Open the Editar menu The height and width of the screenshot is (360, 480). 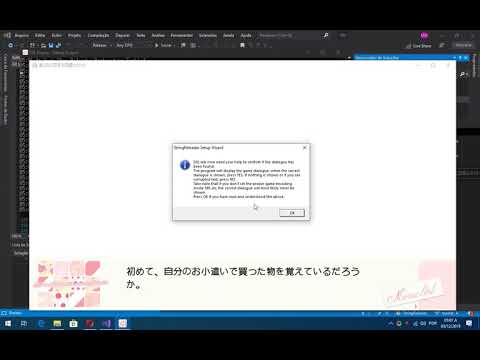[x=40, y=35]
